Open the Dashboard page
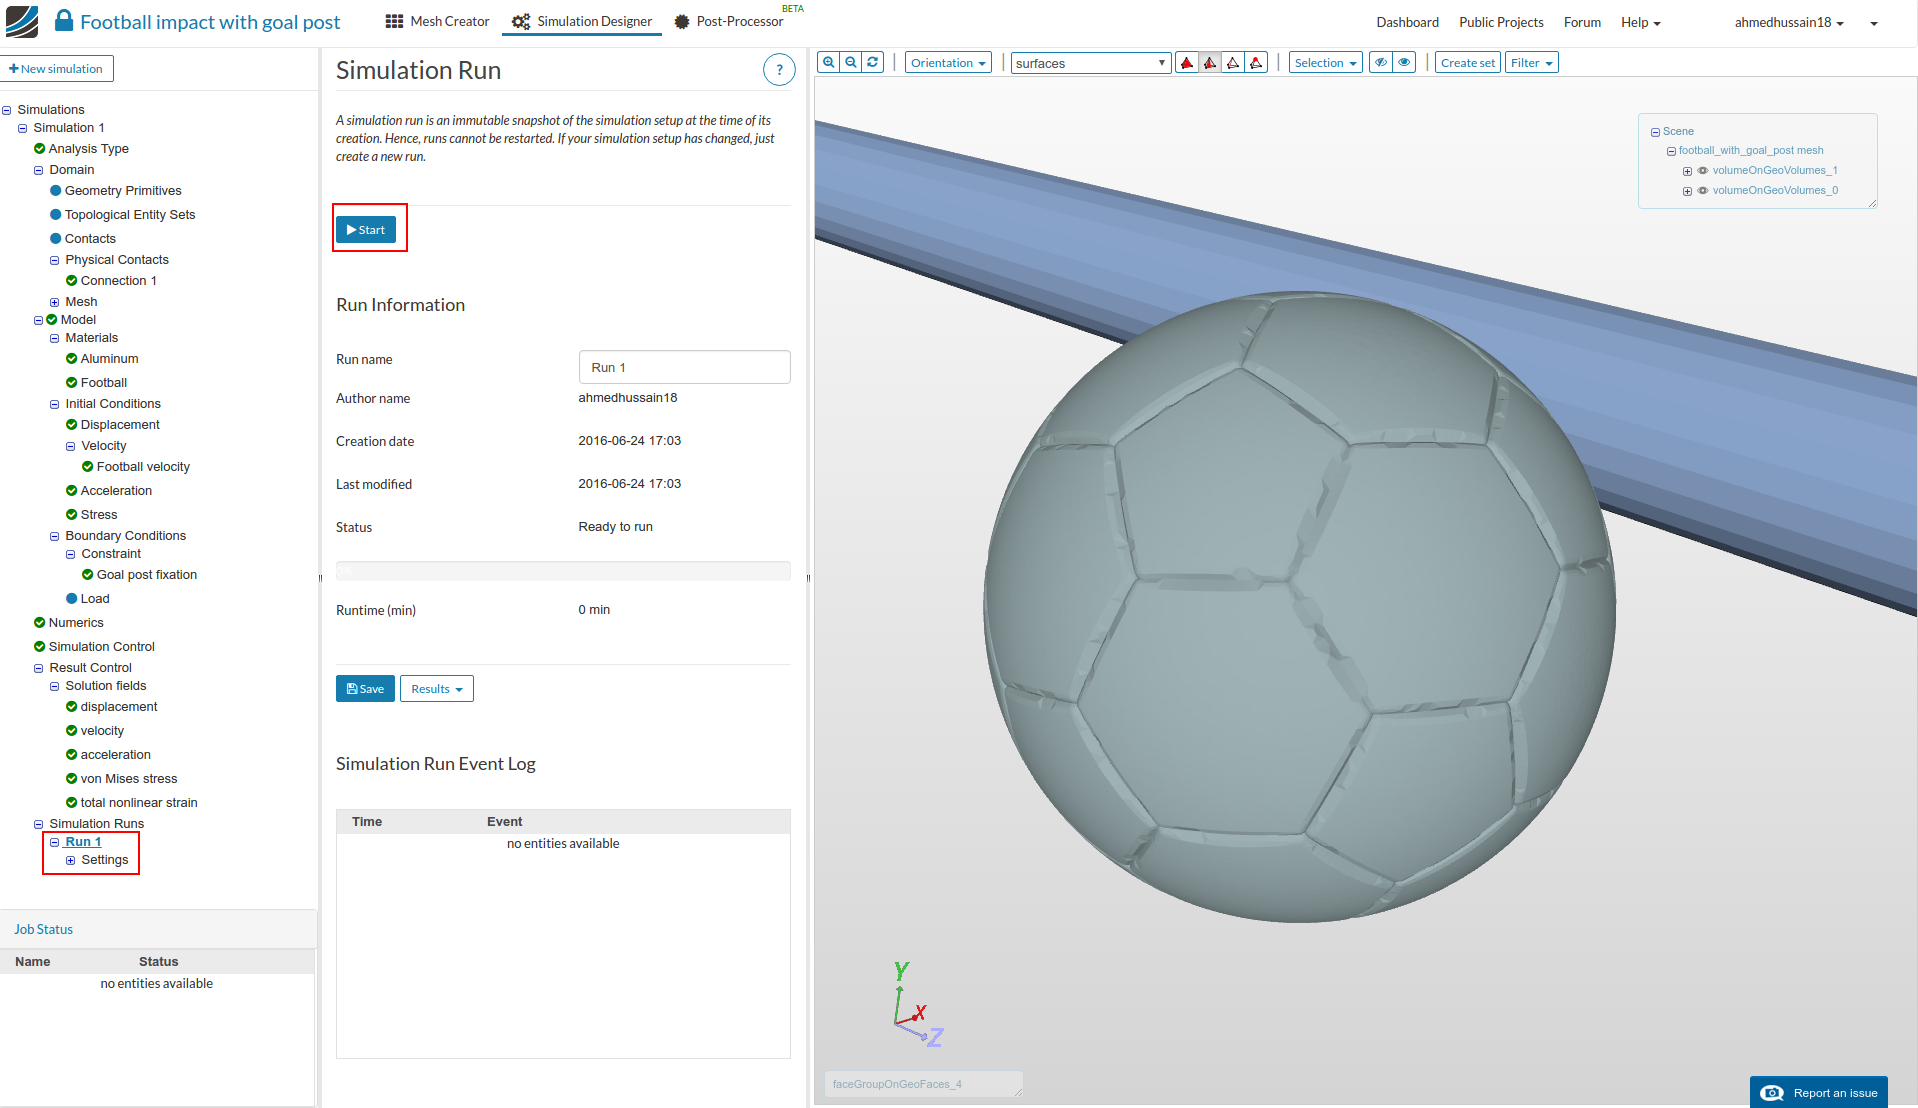 1407,22
